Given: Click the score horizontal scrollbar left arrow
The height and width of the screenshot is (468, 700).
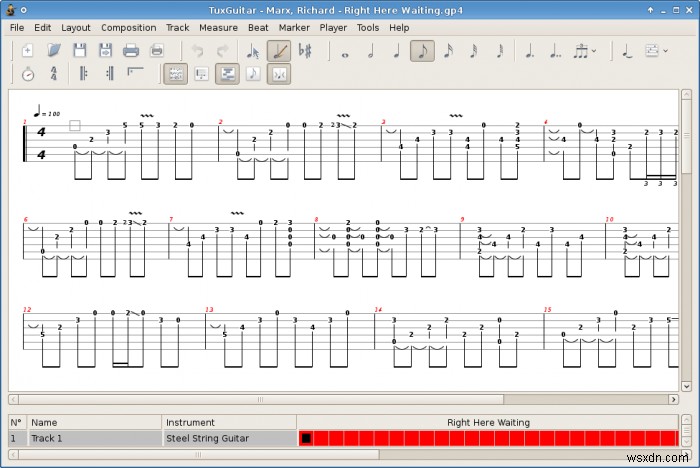Looking at the screenshot, I should [14, 399].
